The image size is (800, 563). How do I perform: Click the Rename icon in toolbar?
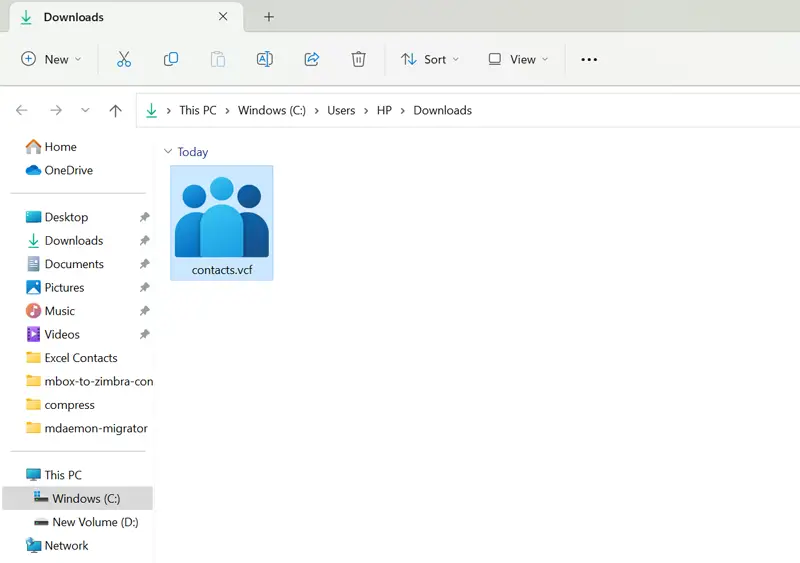point(264,60)
